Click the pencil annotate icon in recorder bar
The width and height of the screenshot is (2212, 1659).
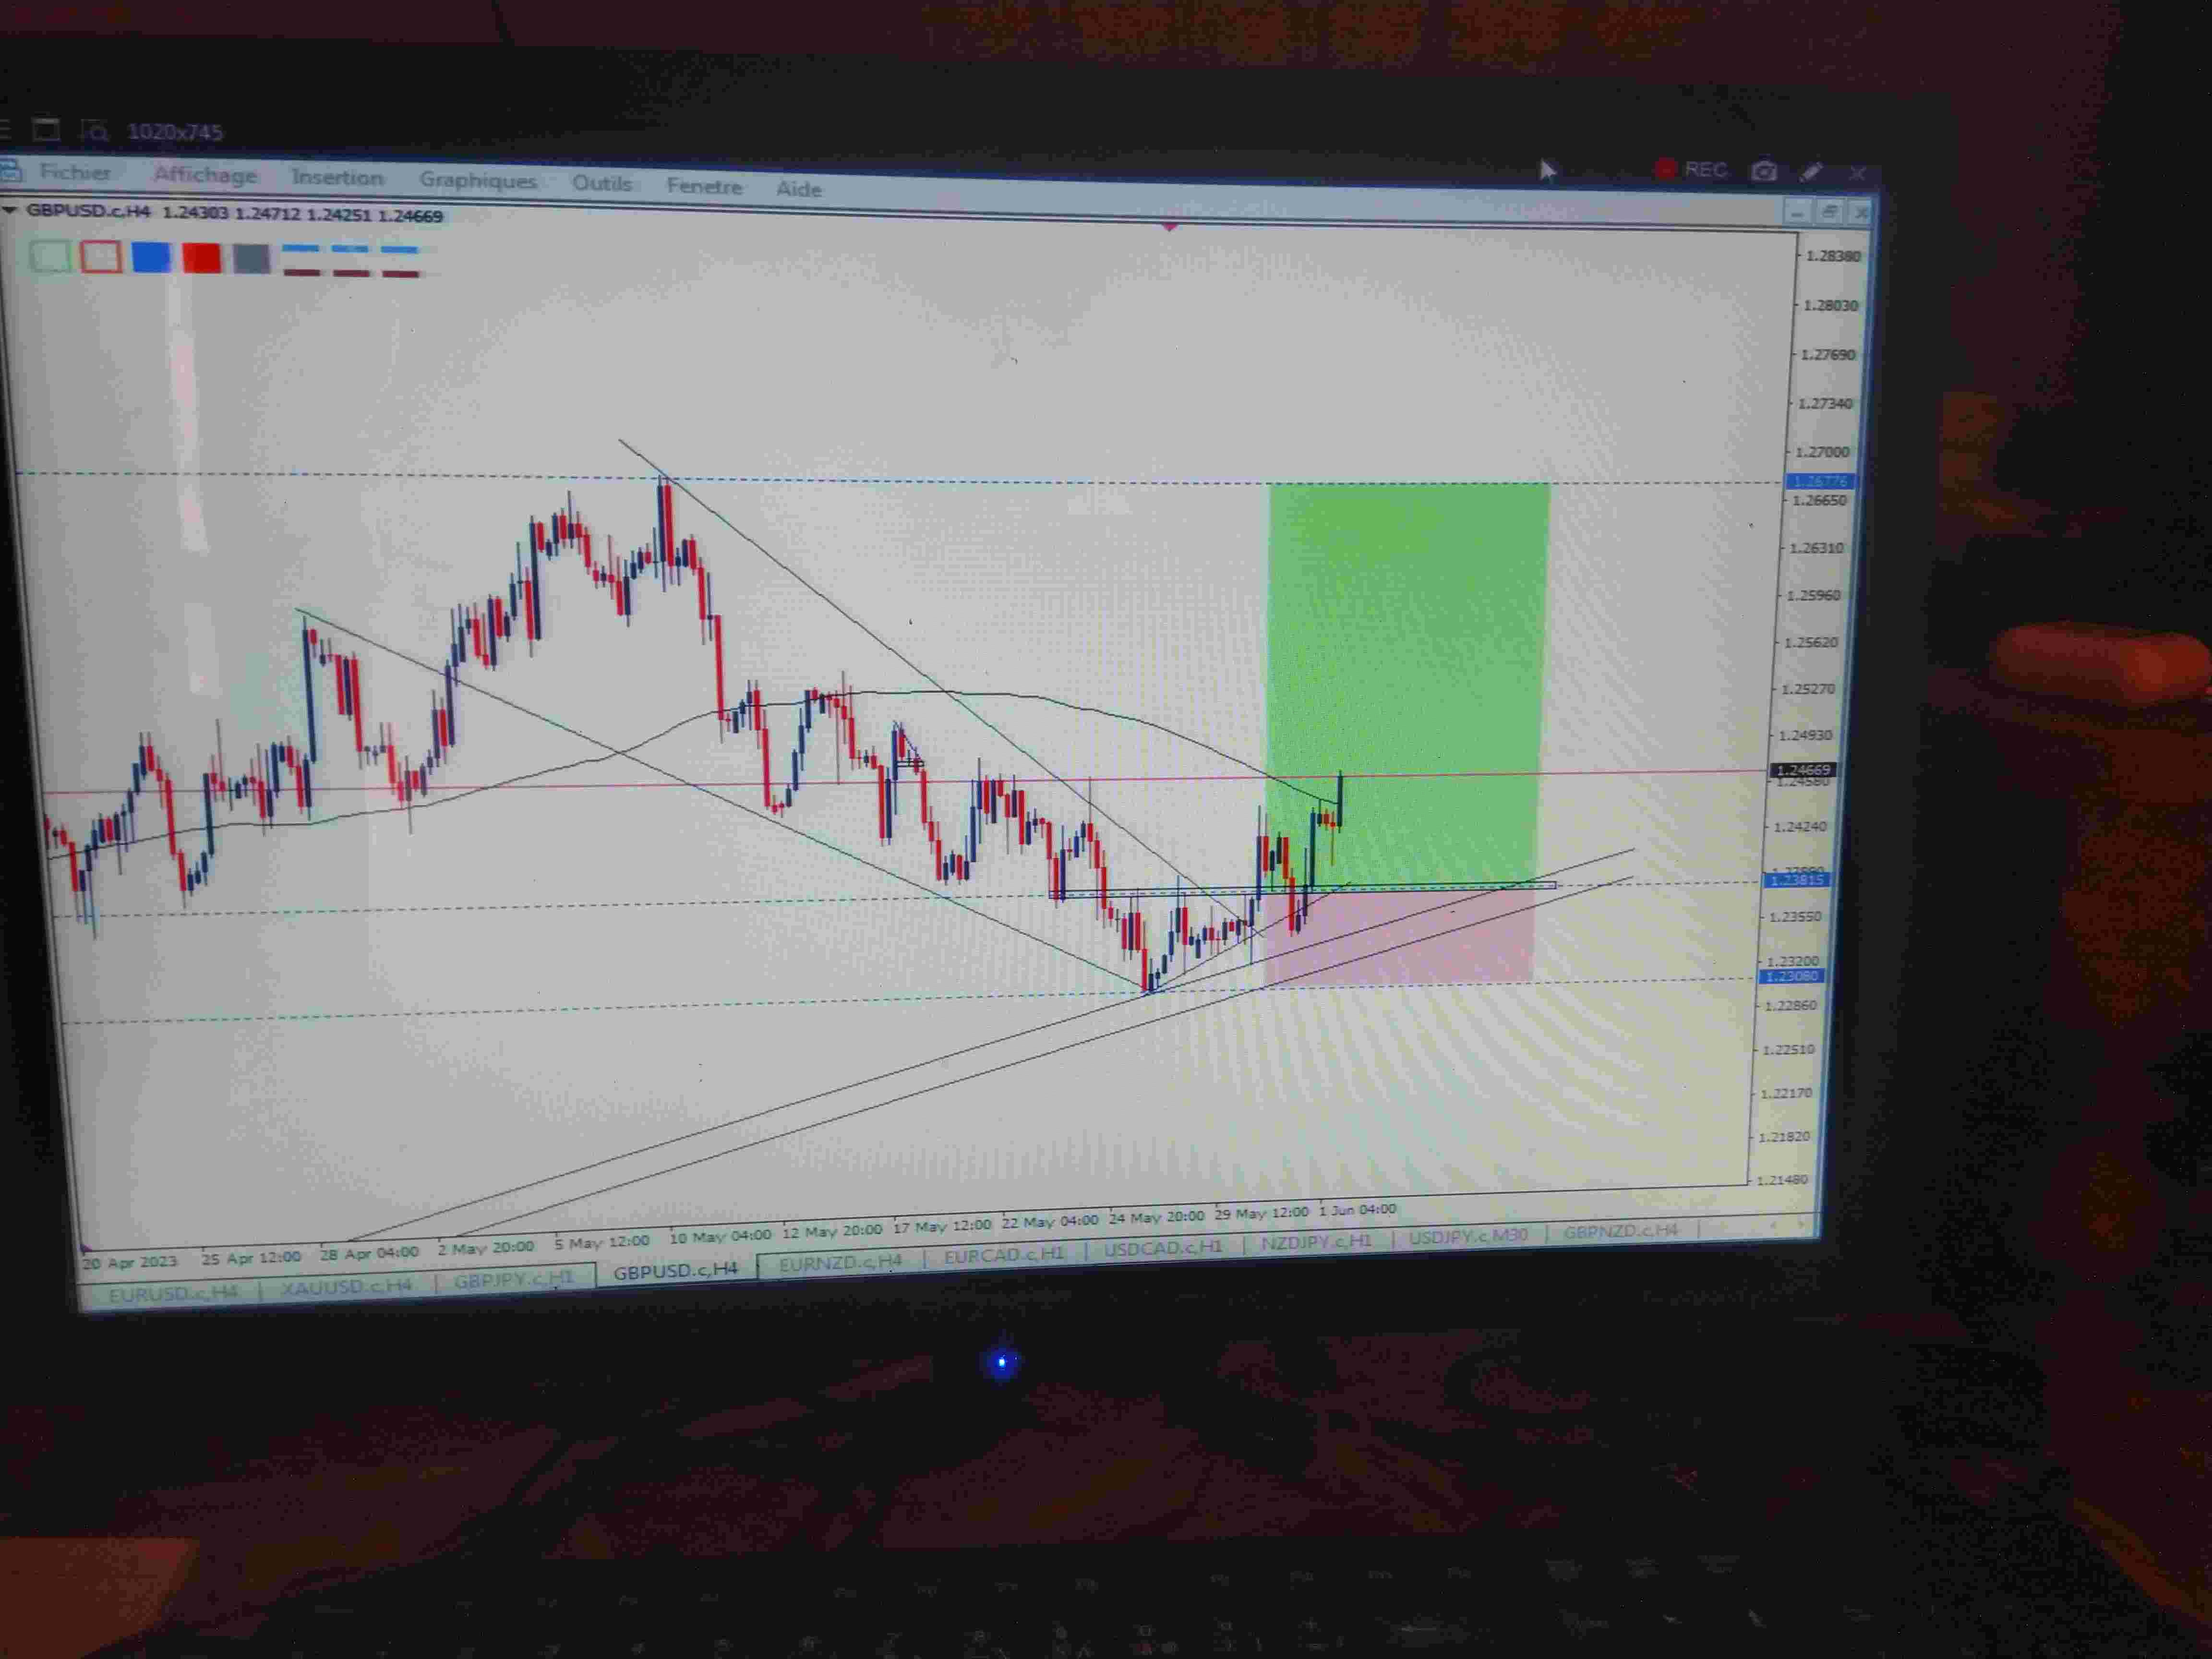coord(1811,172)
